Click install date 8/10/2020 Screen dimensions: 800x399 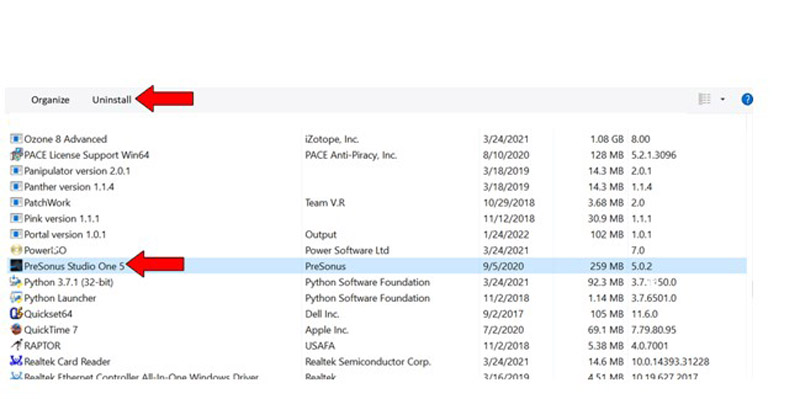(506, 155)
